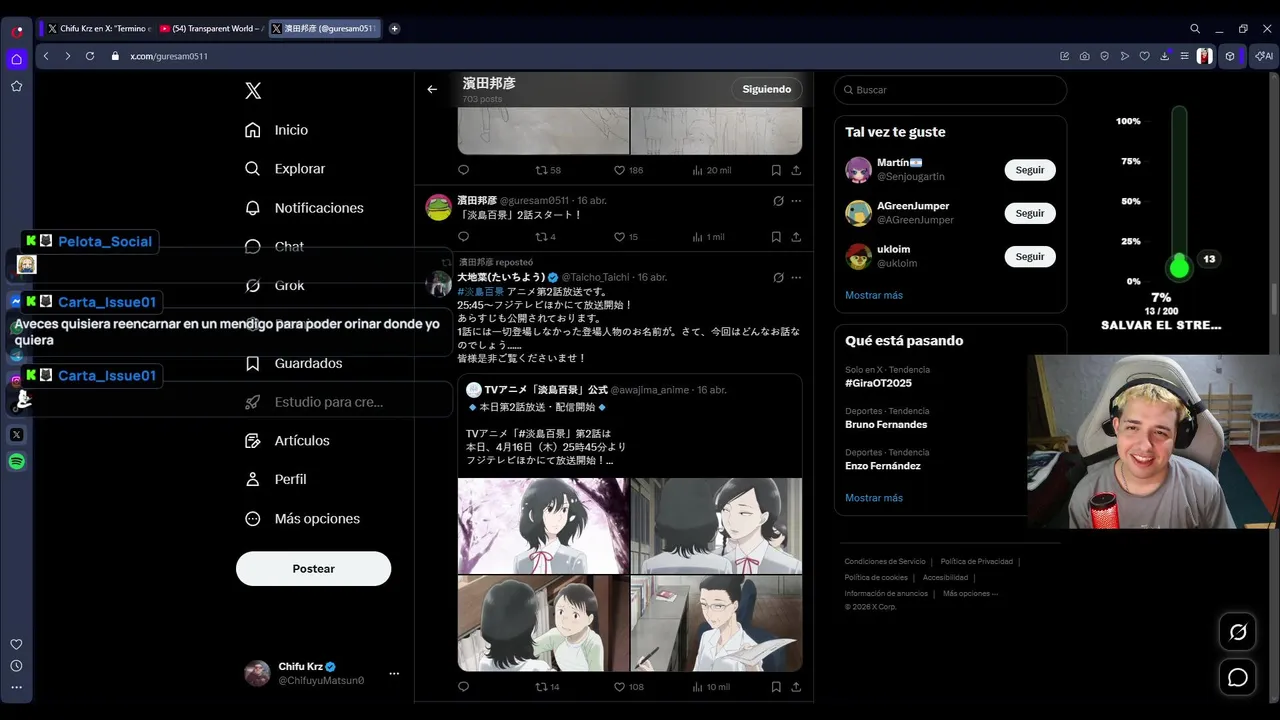Show more trends under Qué está pasando
This screenshot has width=1280, height=720.
(x=874, y=498)
